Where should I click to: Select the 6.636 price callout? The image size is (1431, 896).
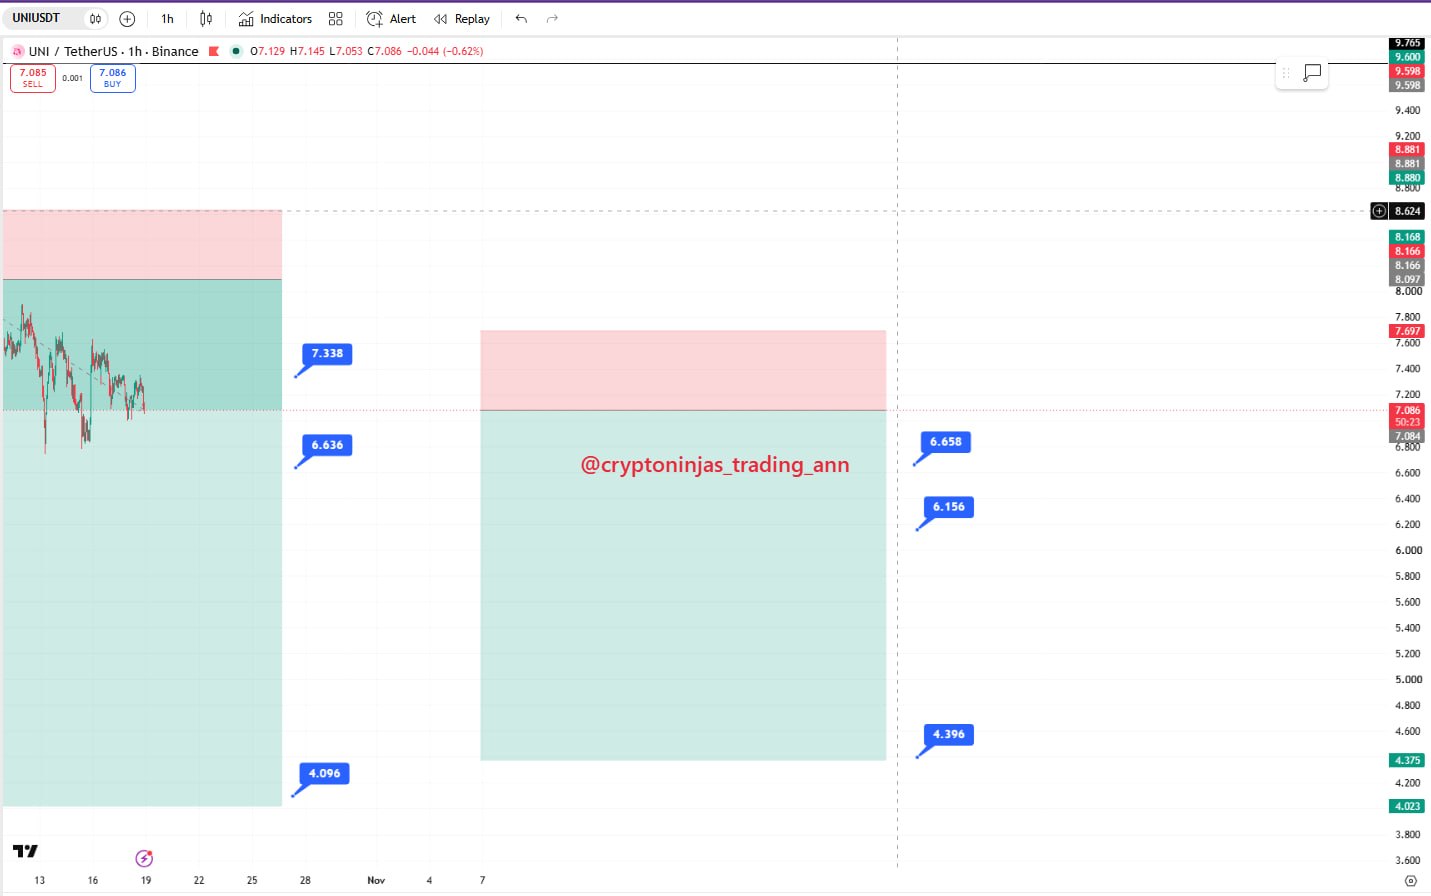tap(327, 446)
